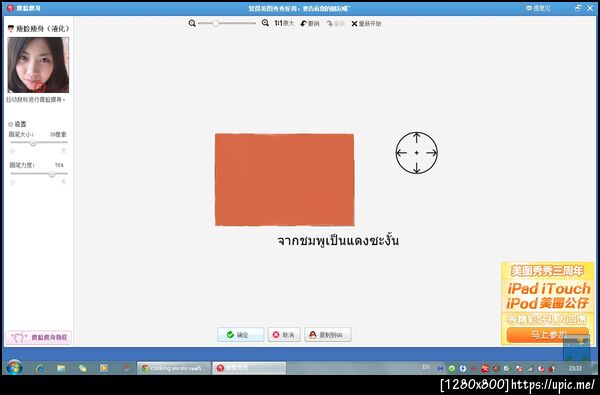The image size is (600, 395).
Task: Cancel with the red X 取消 button
Action: point(284,335)
